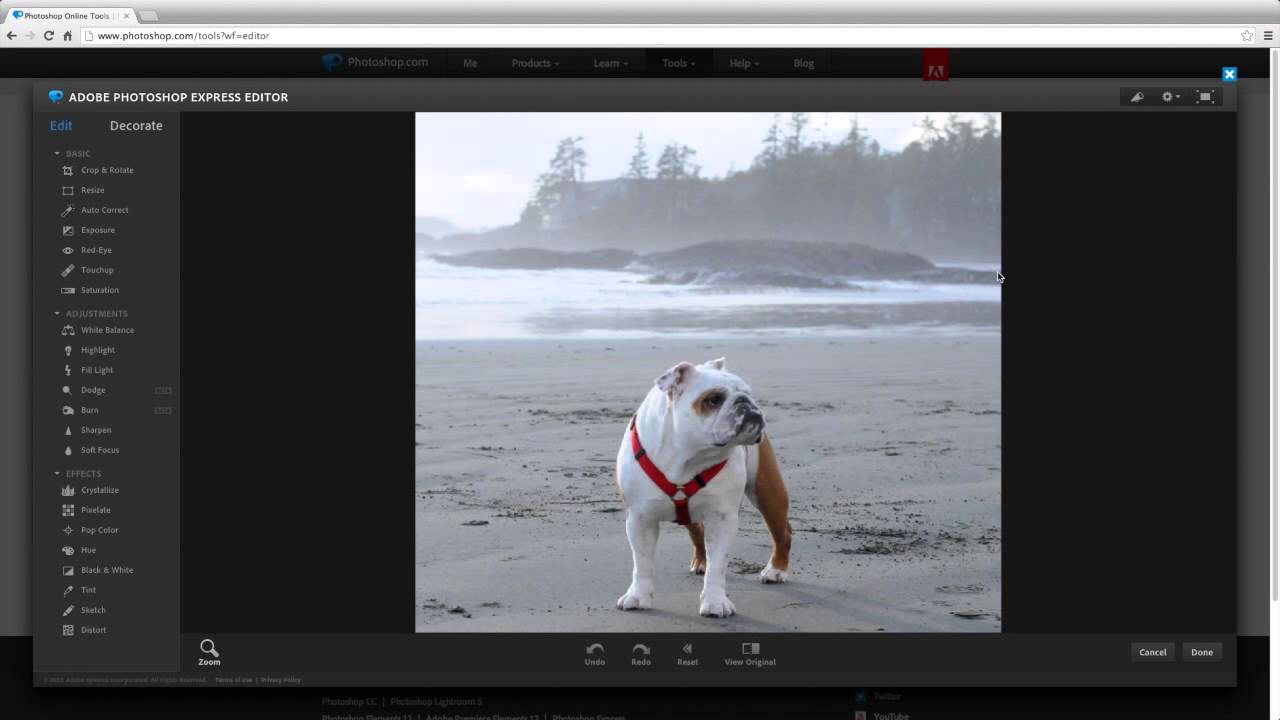
Task: Reload the browser page
Action: [x=48, y=35]
